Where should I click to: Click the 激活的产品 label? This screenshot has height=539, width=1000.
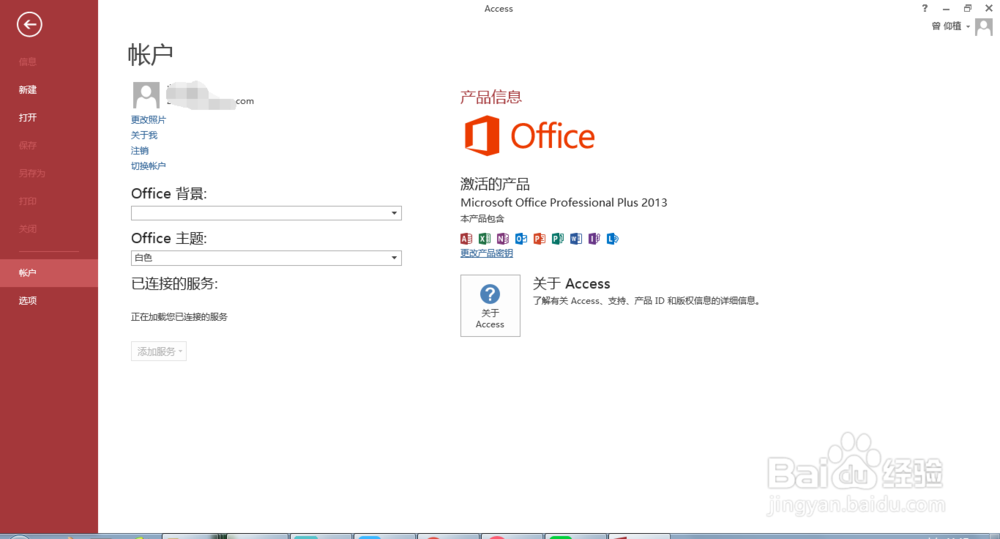495,184
